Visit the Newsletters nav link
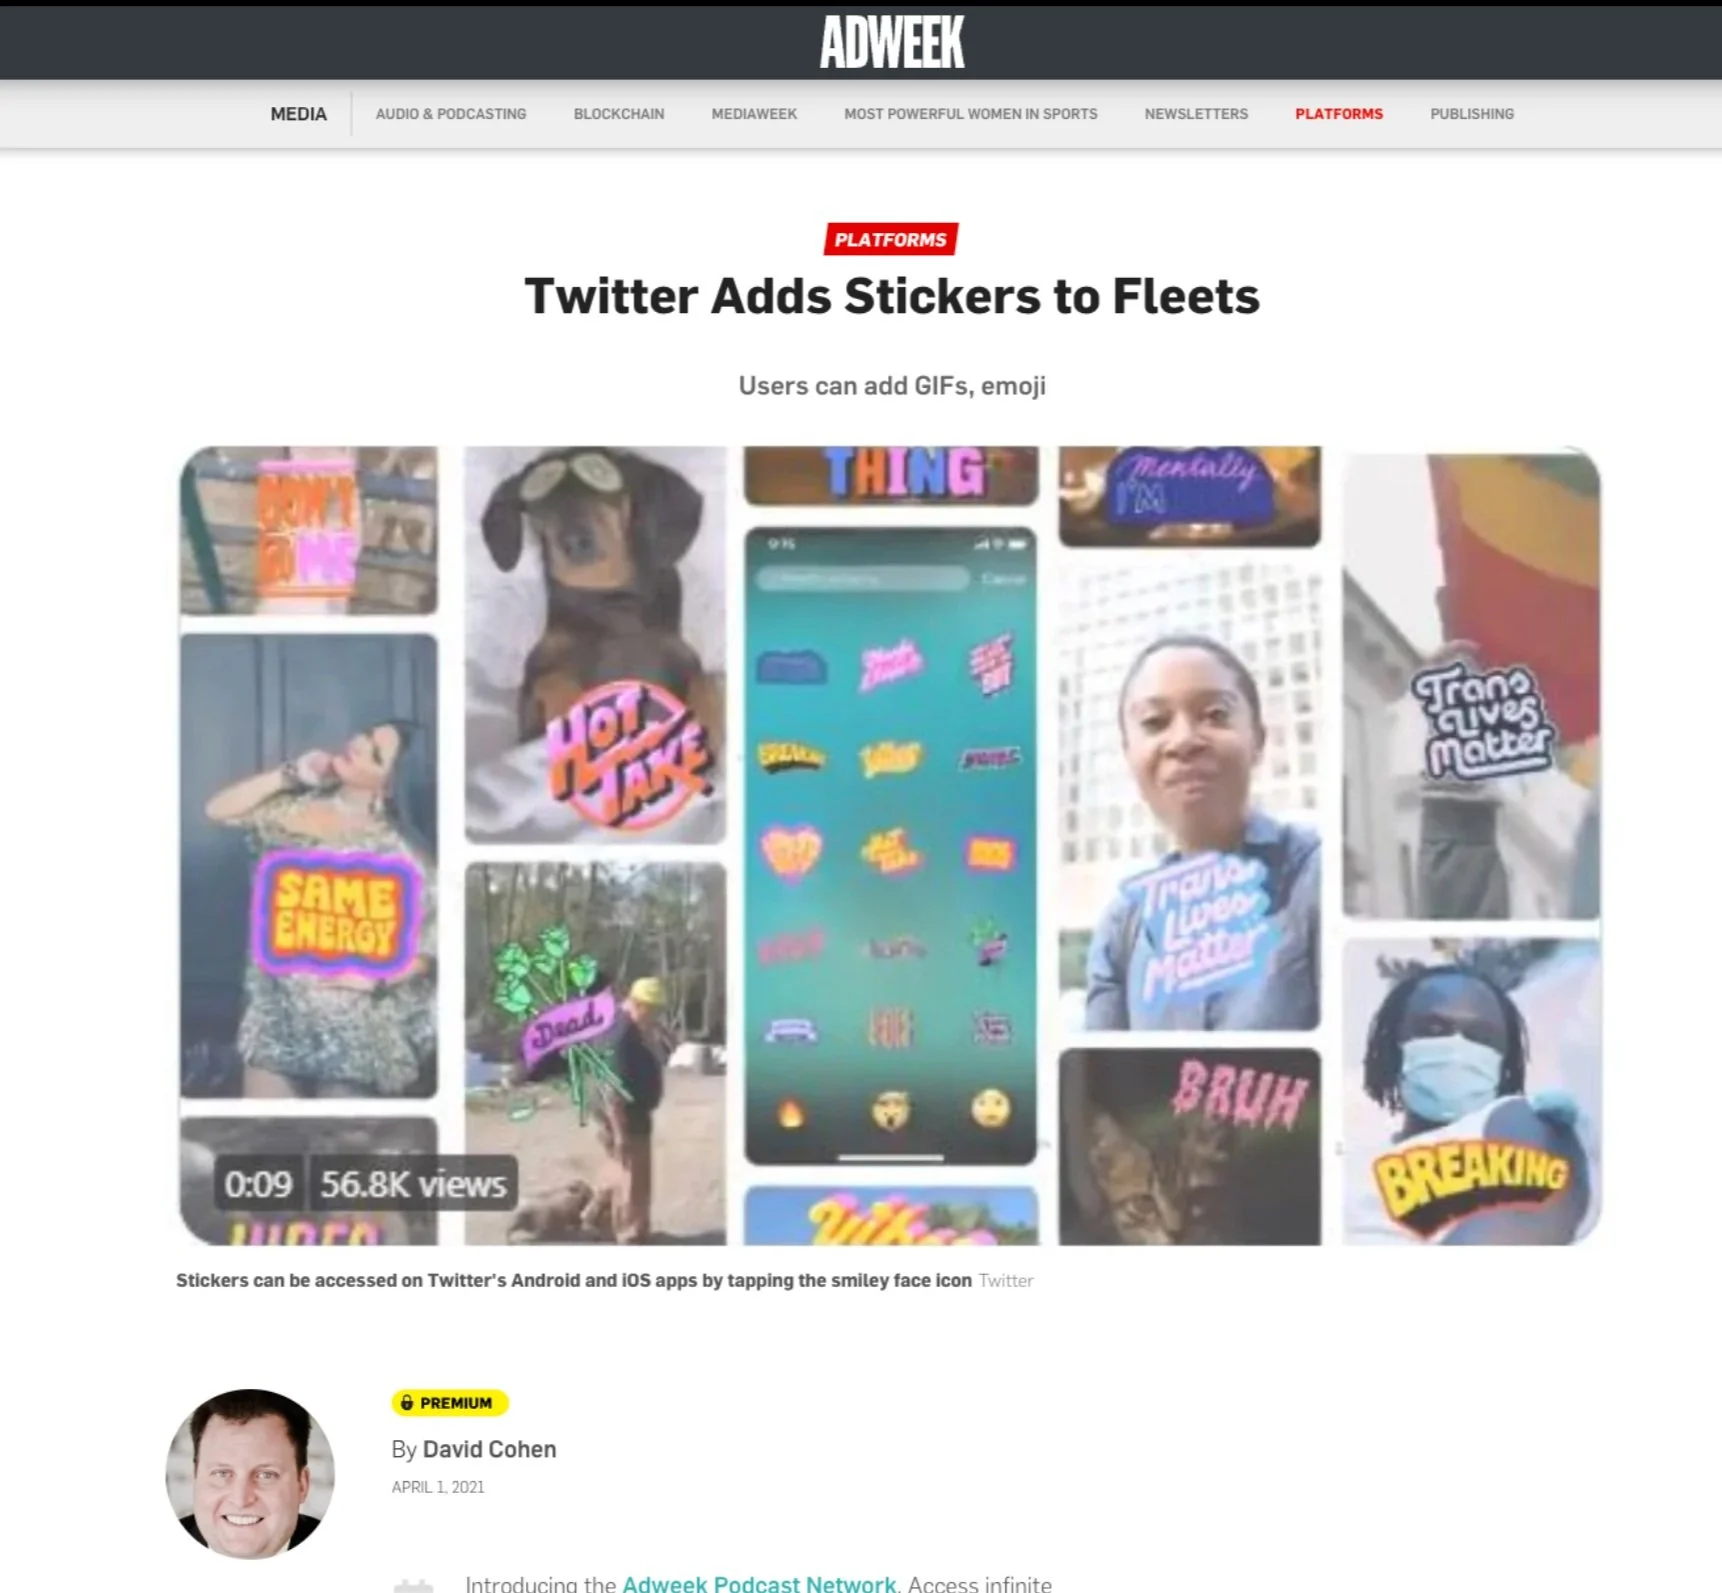This screenshot has height=1593, width=1722. pyautogui.click(x=1196, y=114)
